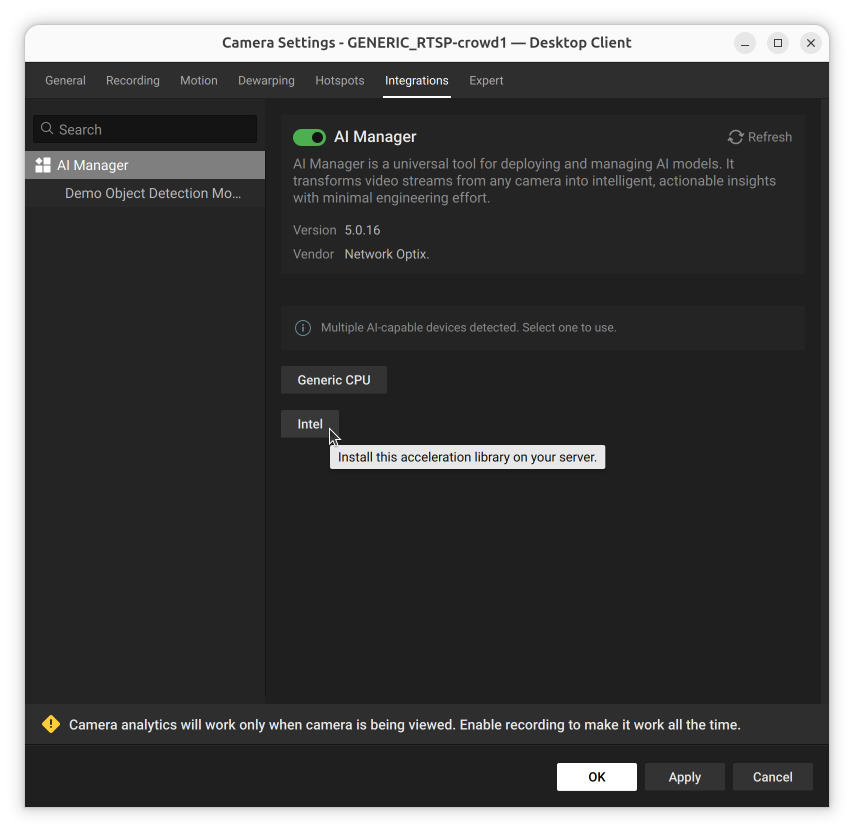The height and width of the screenshot is (832, 854).
Task: Switch to the Recording tab
Action: [133, 81]
